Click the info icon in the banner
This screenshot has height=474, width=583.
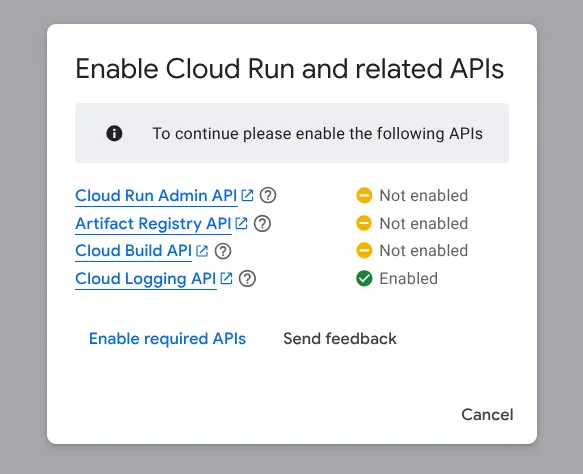pyautogui.click(x=114, y=133)
